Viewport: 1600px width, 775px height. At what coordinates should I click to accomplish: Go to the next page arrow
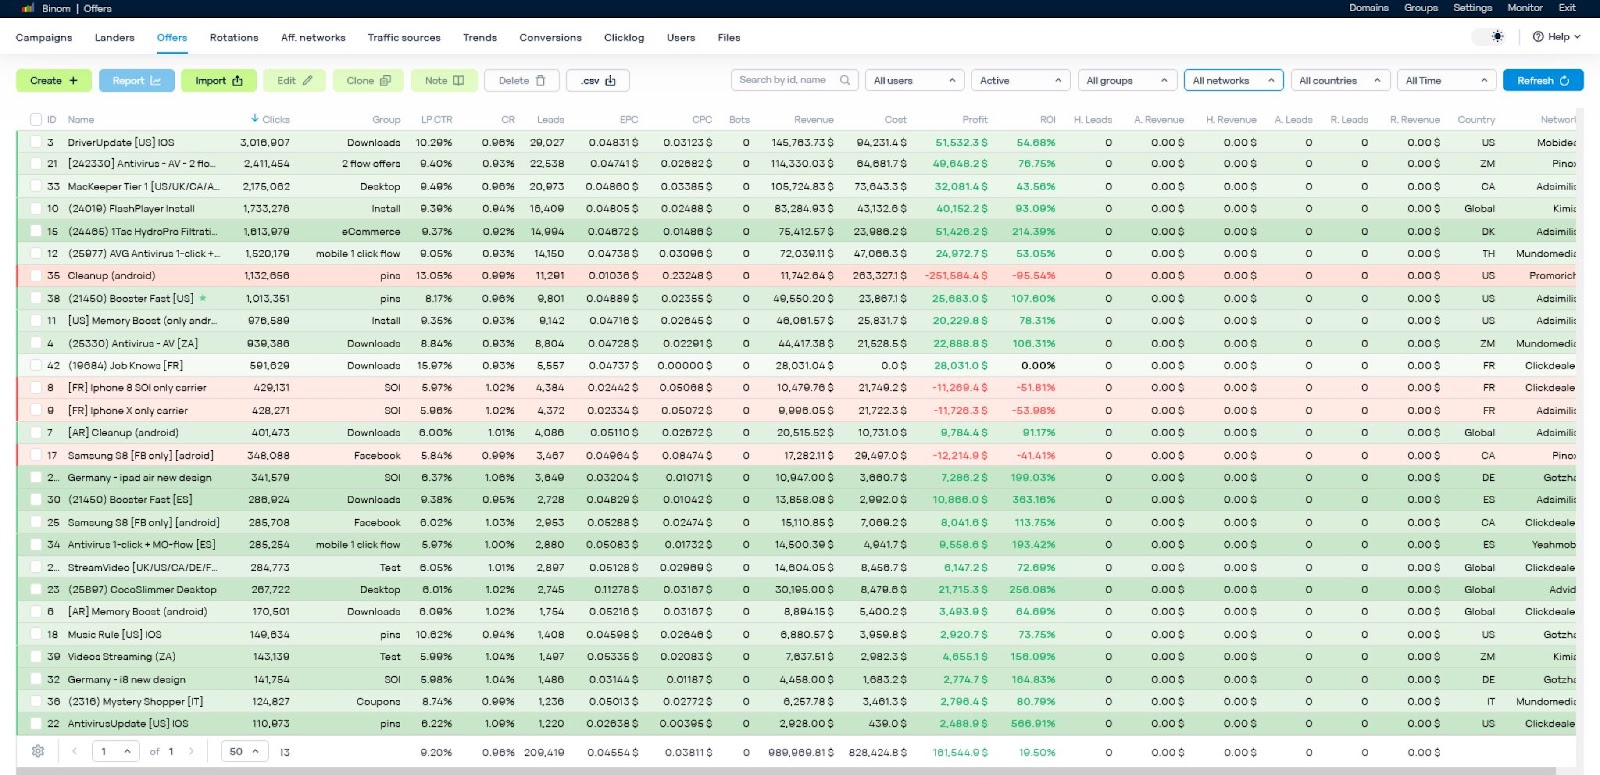(x=191, y=751)
